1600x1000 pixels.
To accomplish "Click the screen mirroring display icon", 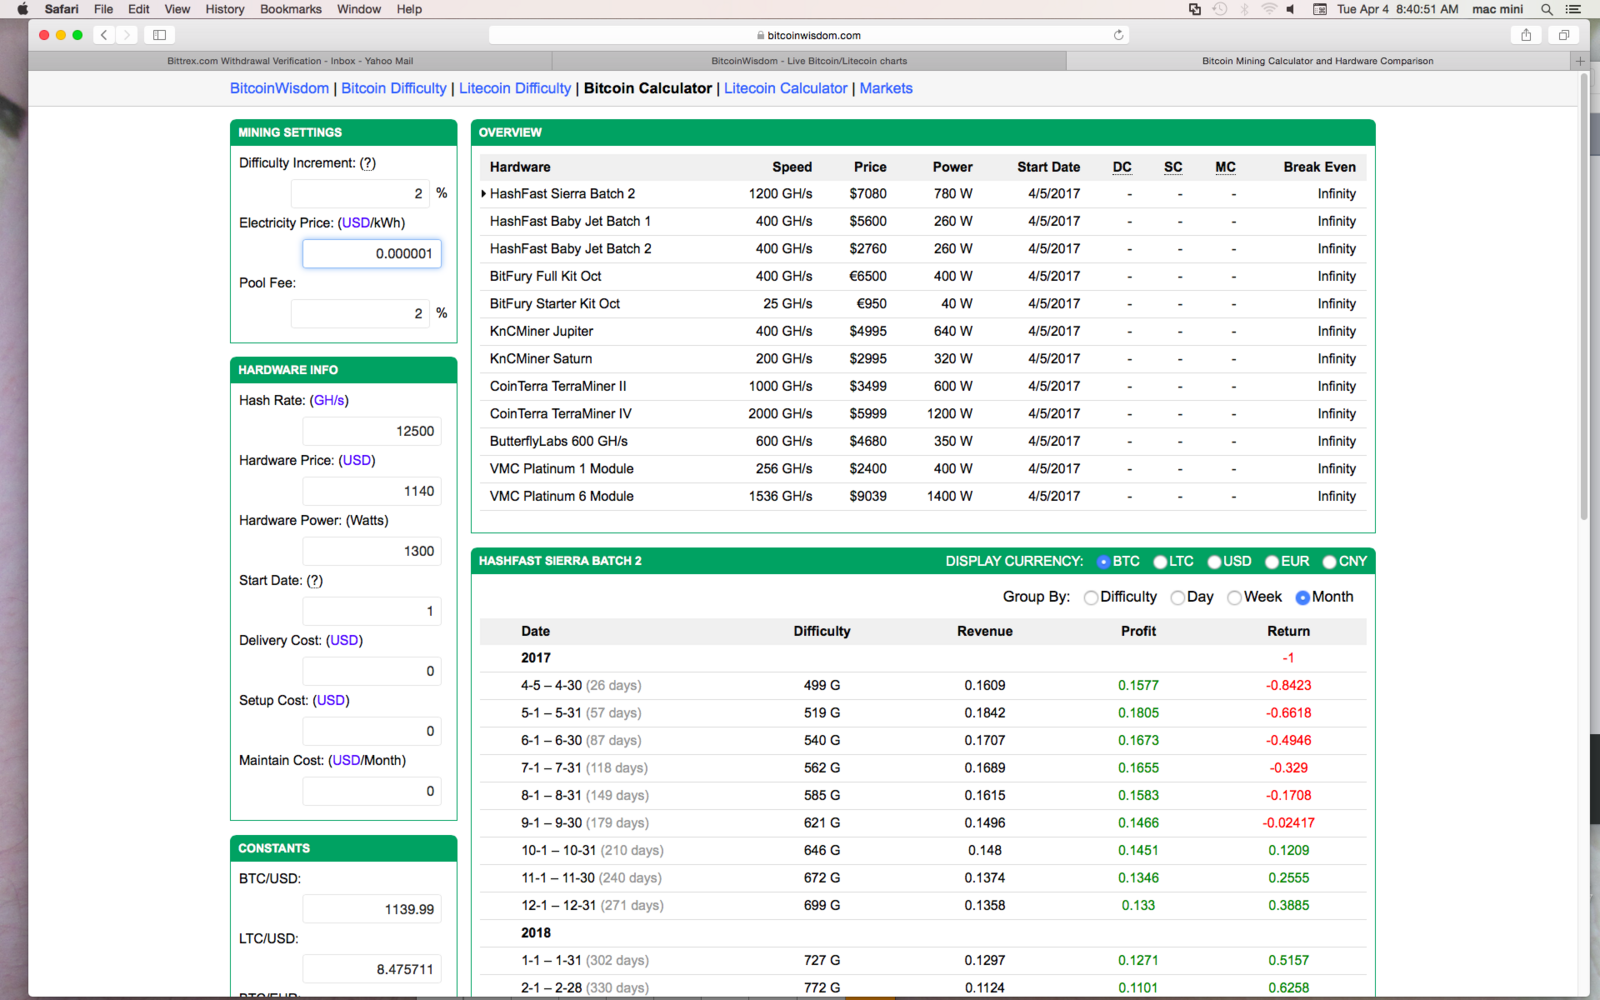I will [x=1195, y=9].
